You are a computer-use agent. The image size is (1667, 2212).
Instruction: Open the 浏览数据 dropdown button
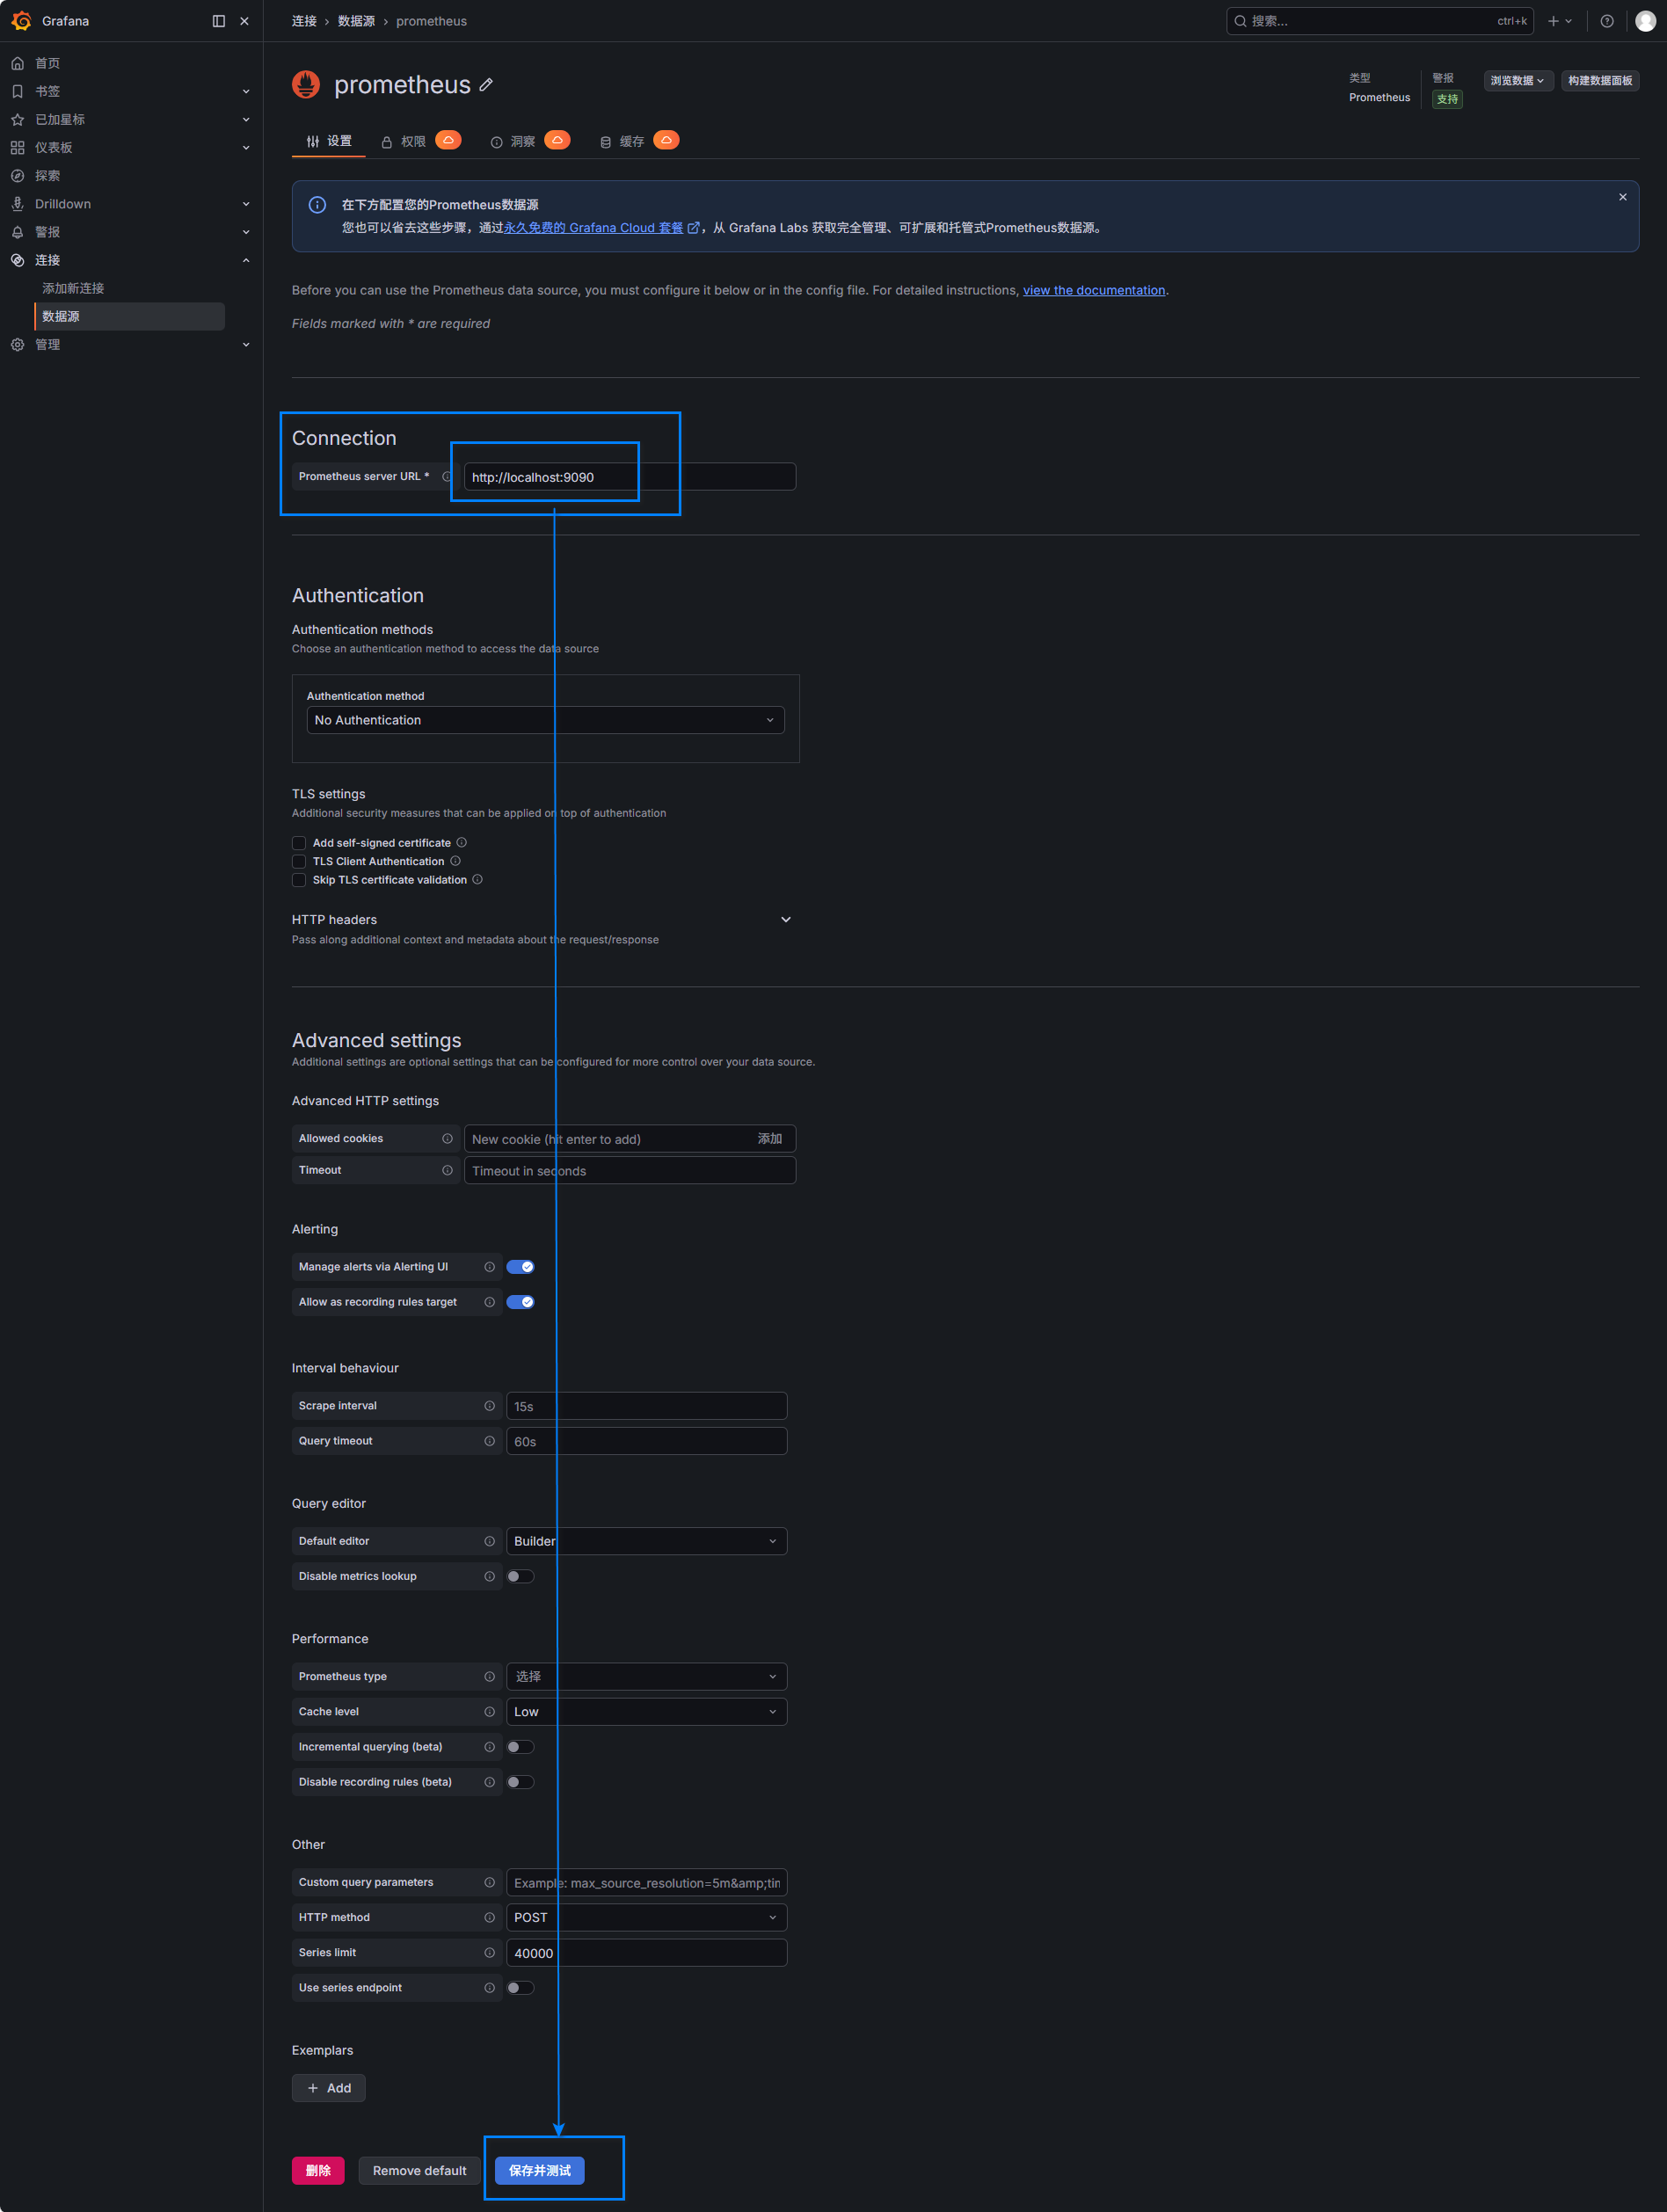pyautogui.click(x=1517, y=81)
